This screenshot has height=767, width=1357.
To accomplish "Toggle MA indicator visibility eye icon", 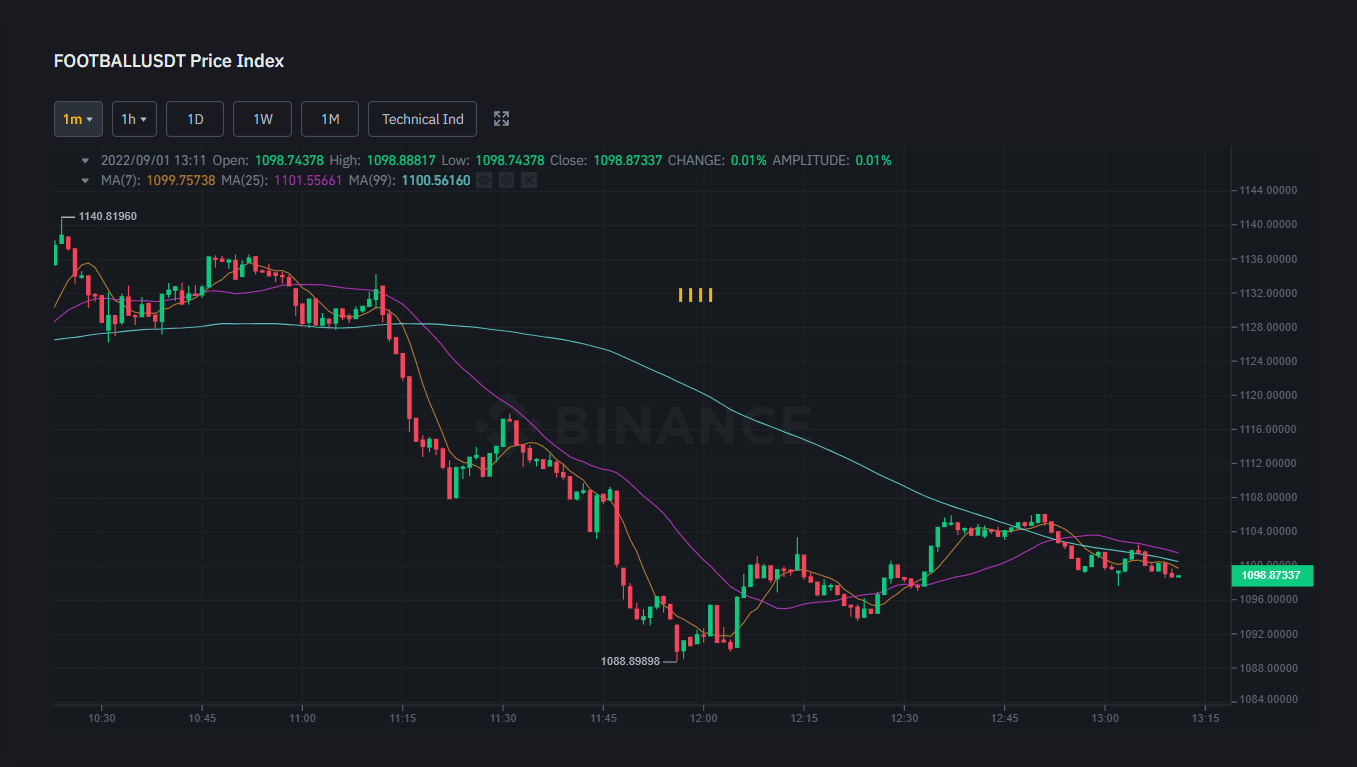I will tap(485, 180).
